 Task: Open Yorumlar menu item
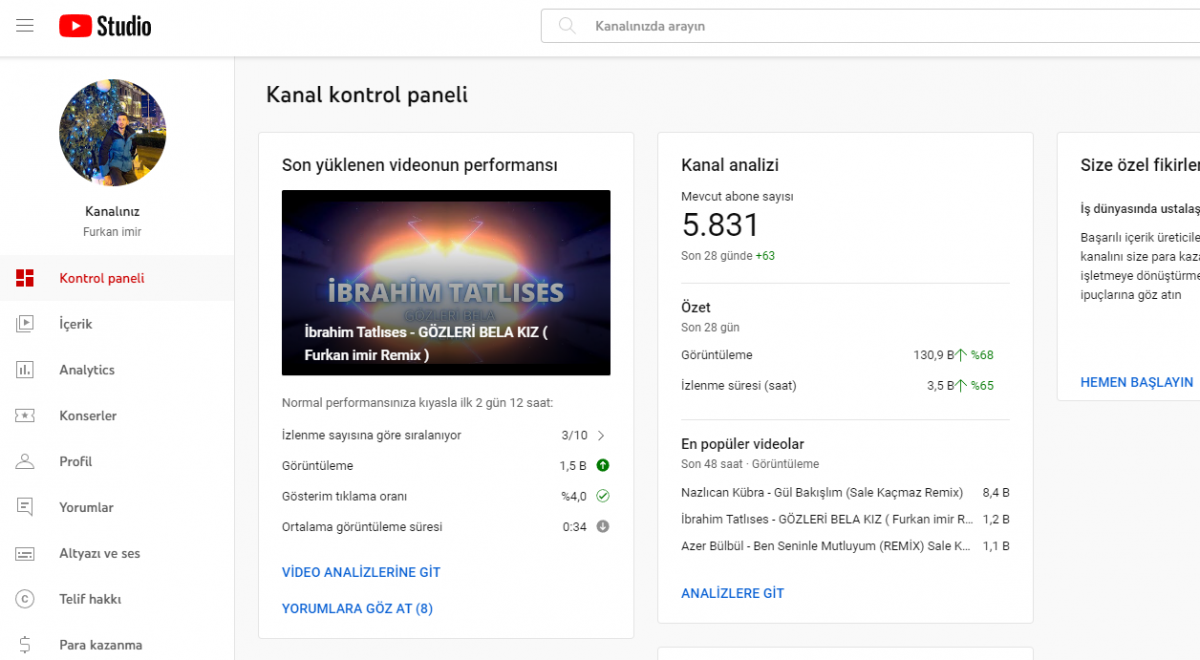117,507
